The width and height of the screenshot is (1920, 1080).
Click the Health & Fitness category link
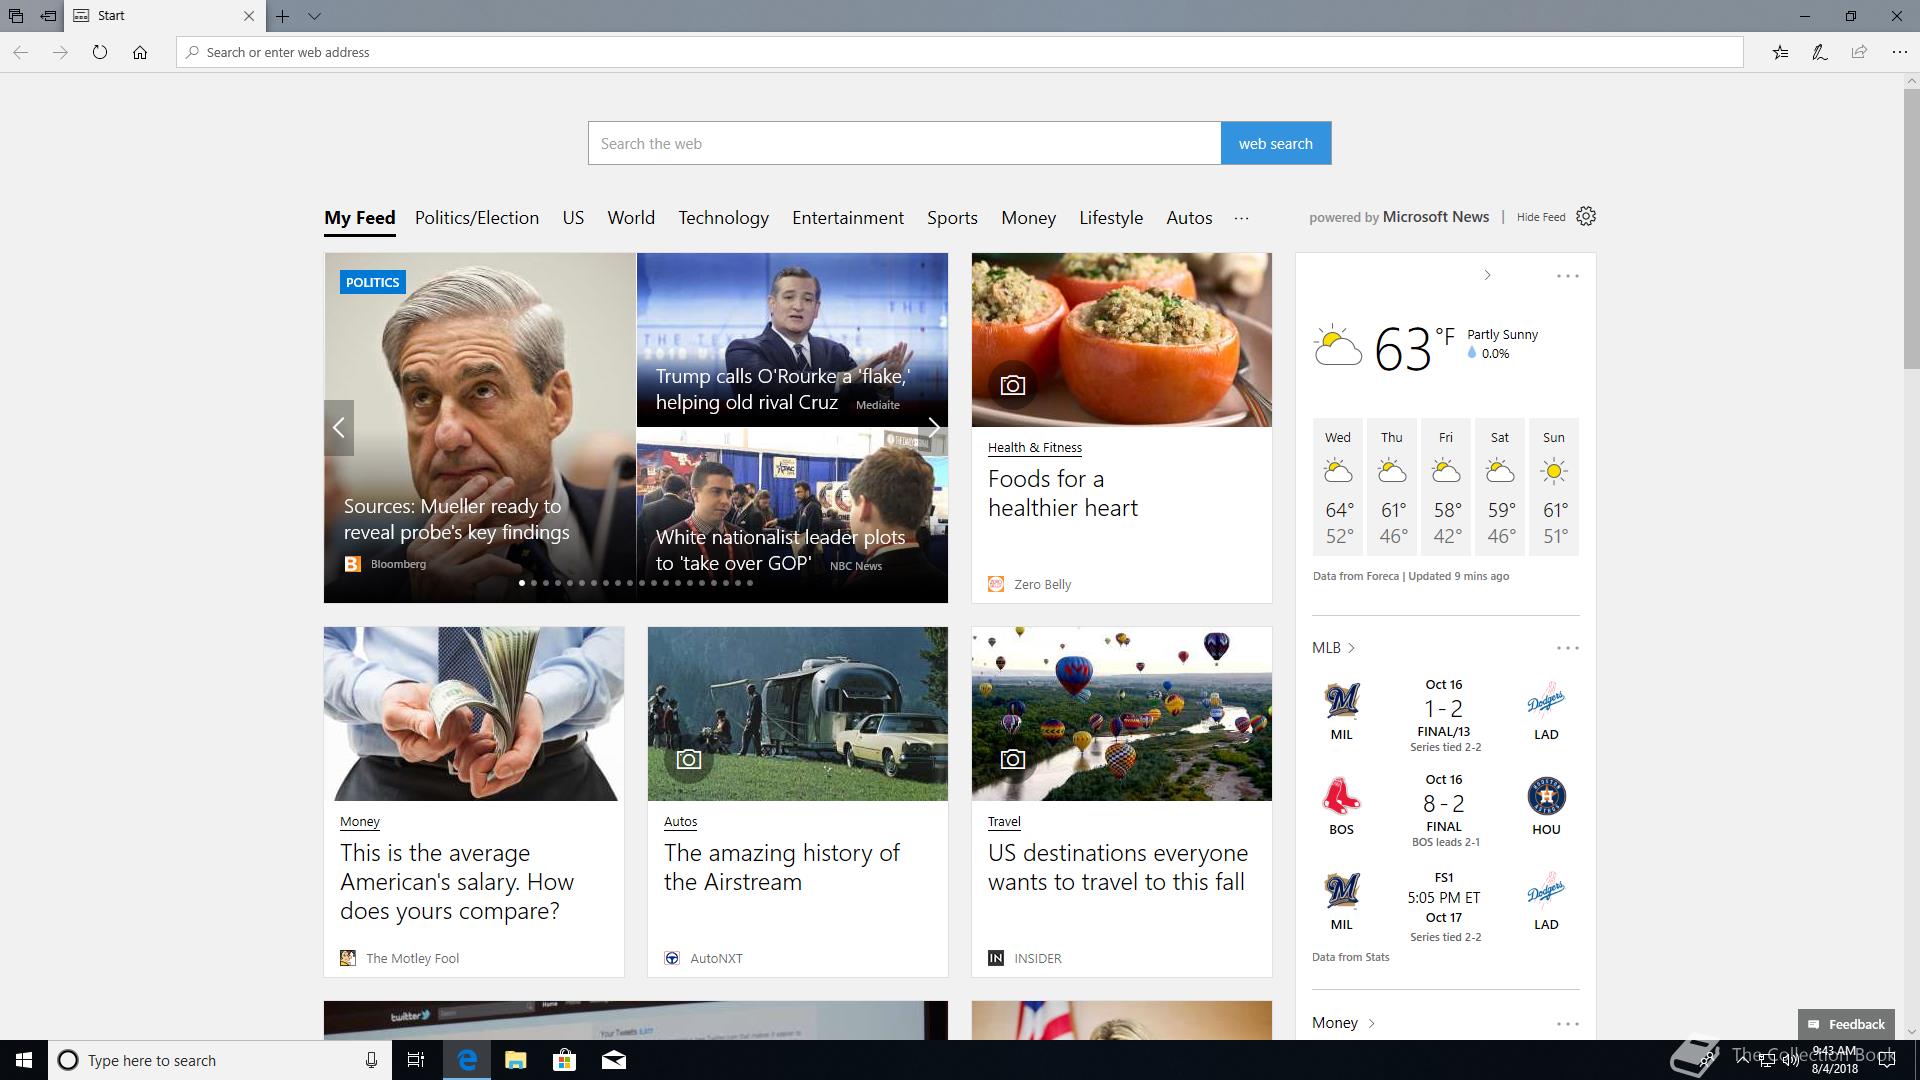tap(1035, 447)
